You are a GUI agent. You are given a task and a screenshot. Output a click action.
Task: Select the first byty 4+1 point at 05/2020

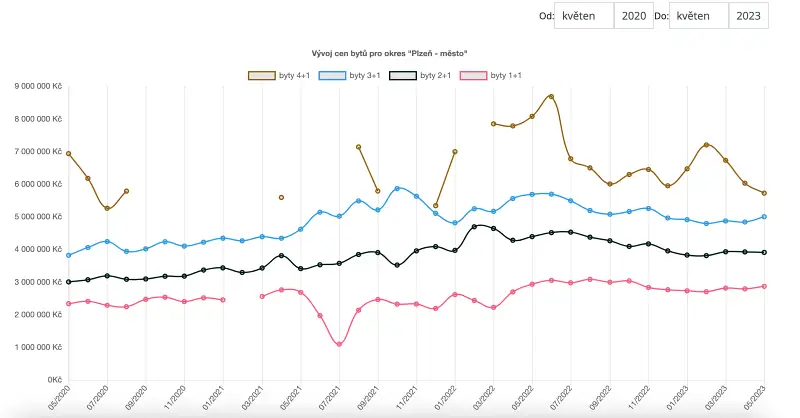pyautogui.click(x=68, y=154)
